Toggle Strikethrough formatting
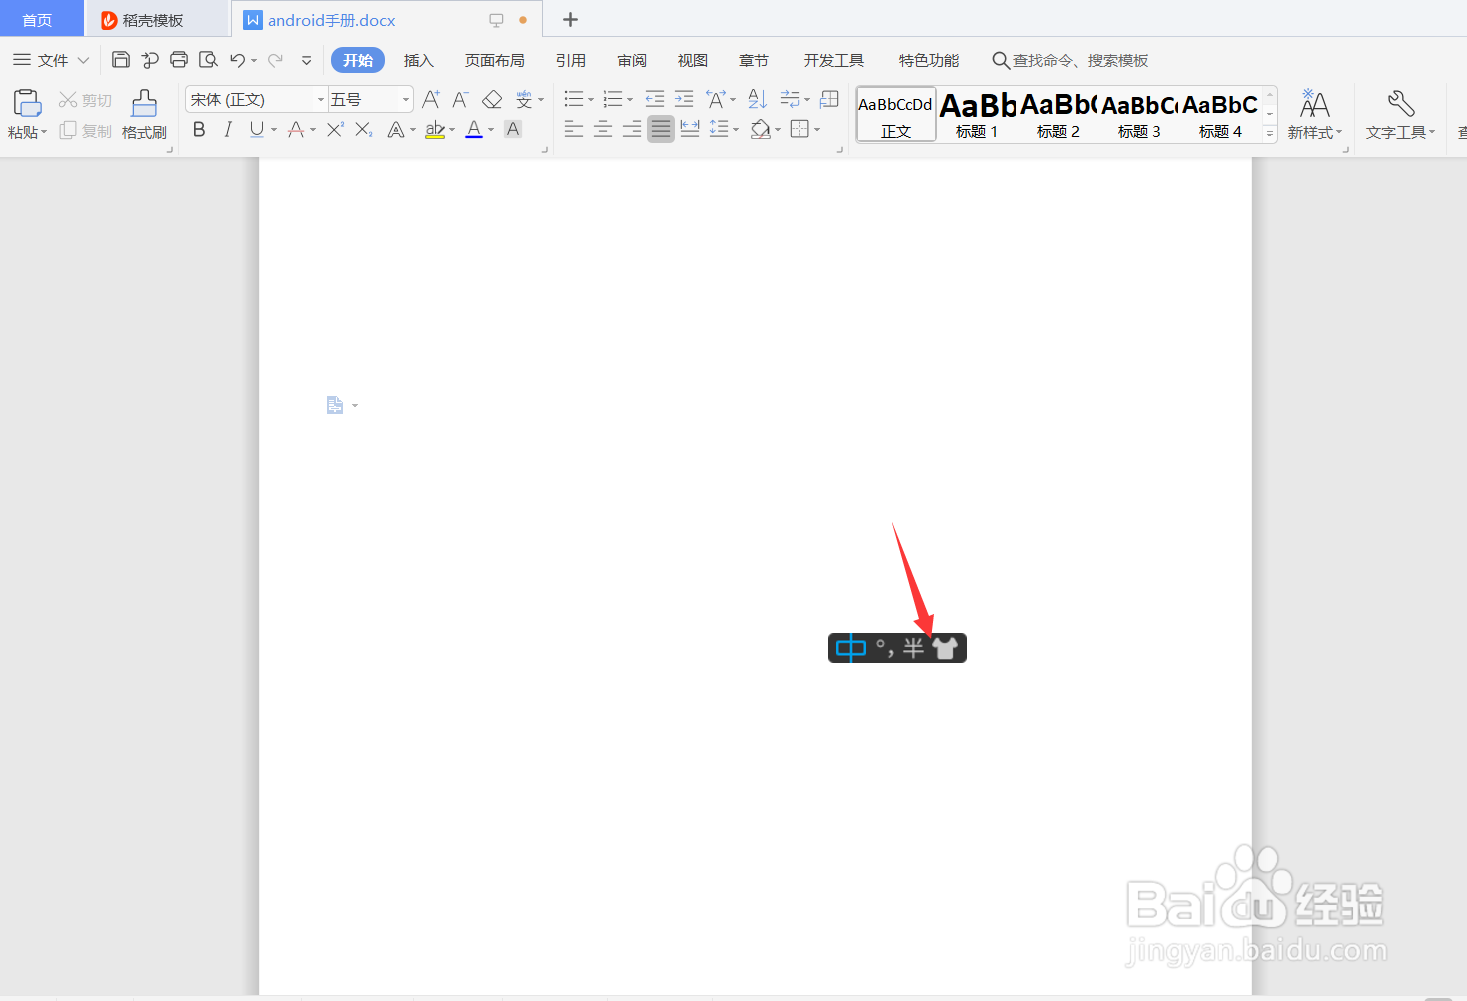The width and height of the screenshot is (1467, 1001). click(296, 129)
